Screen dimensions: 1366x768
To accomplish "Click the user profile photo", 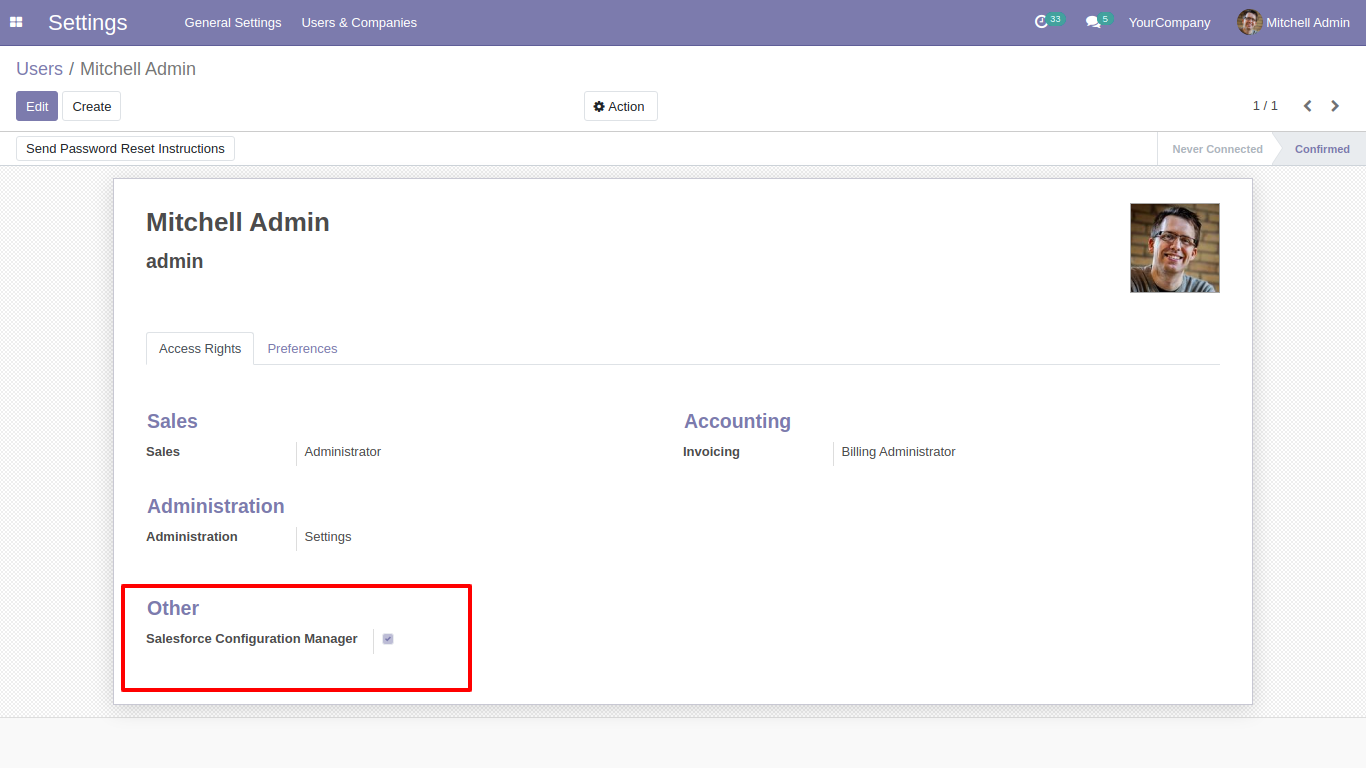I will point(1175,248).
